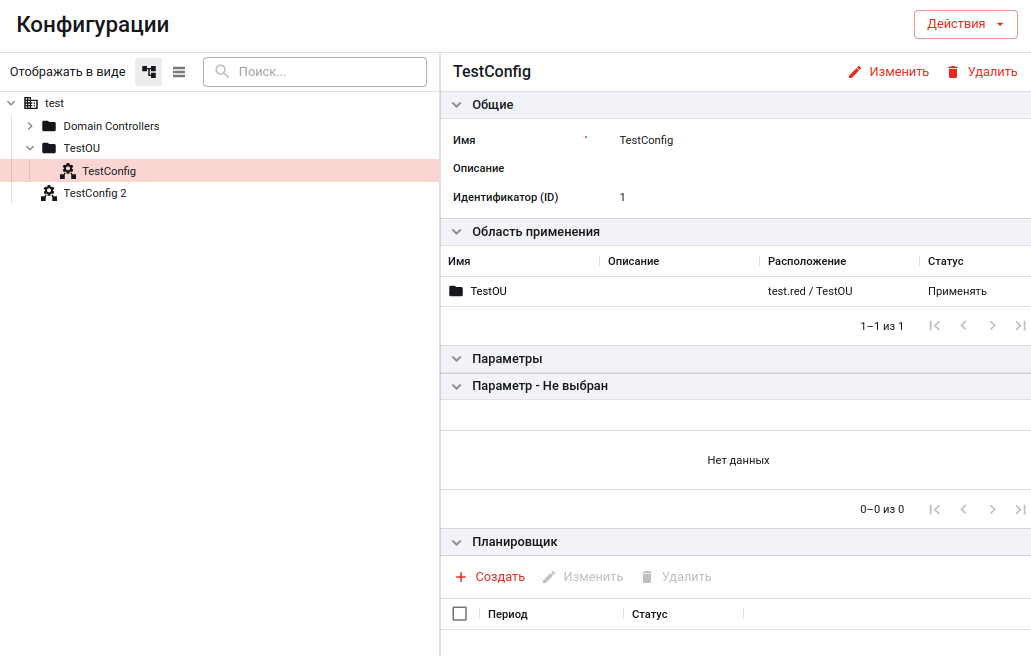The width and height of the screenshot is (1031, 656).
Task: Expand the Domain Controllers tree node
Action: [x=30, y=126]
